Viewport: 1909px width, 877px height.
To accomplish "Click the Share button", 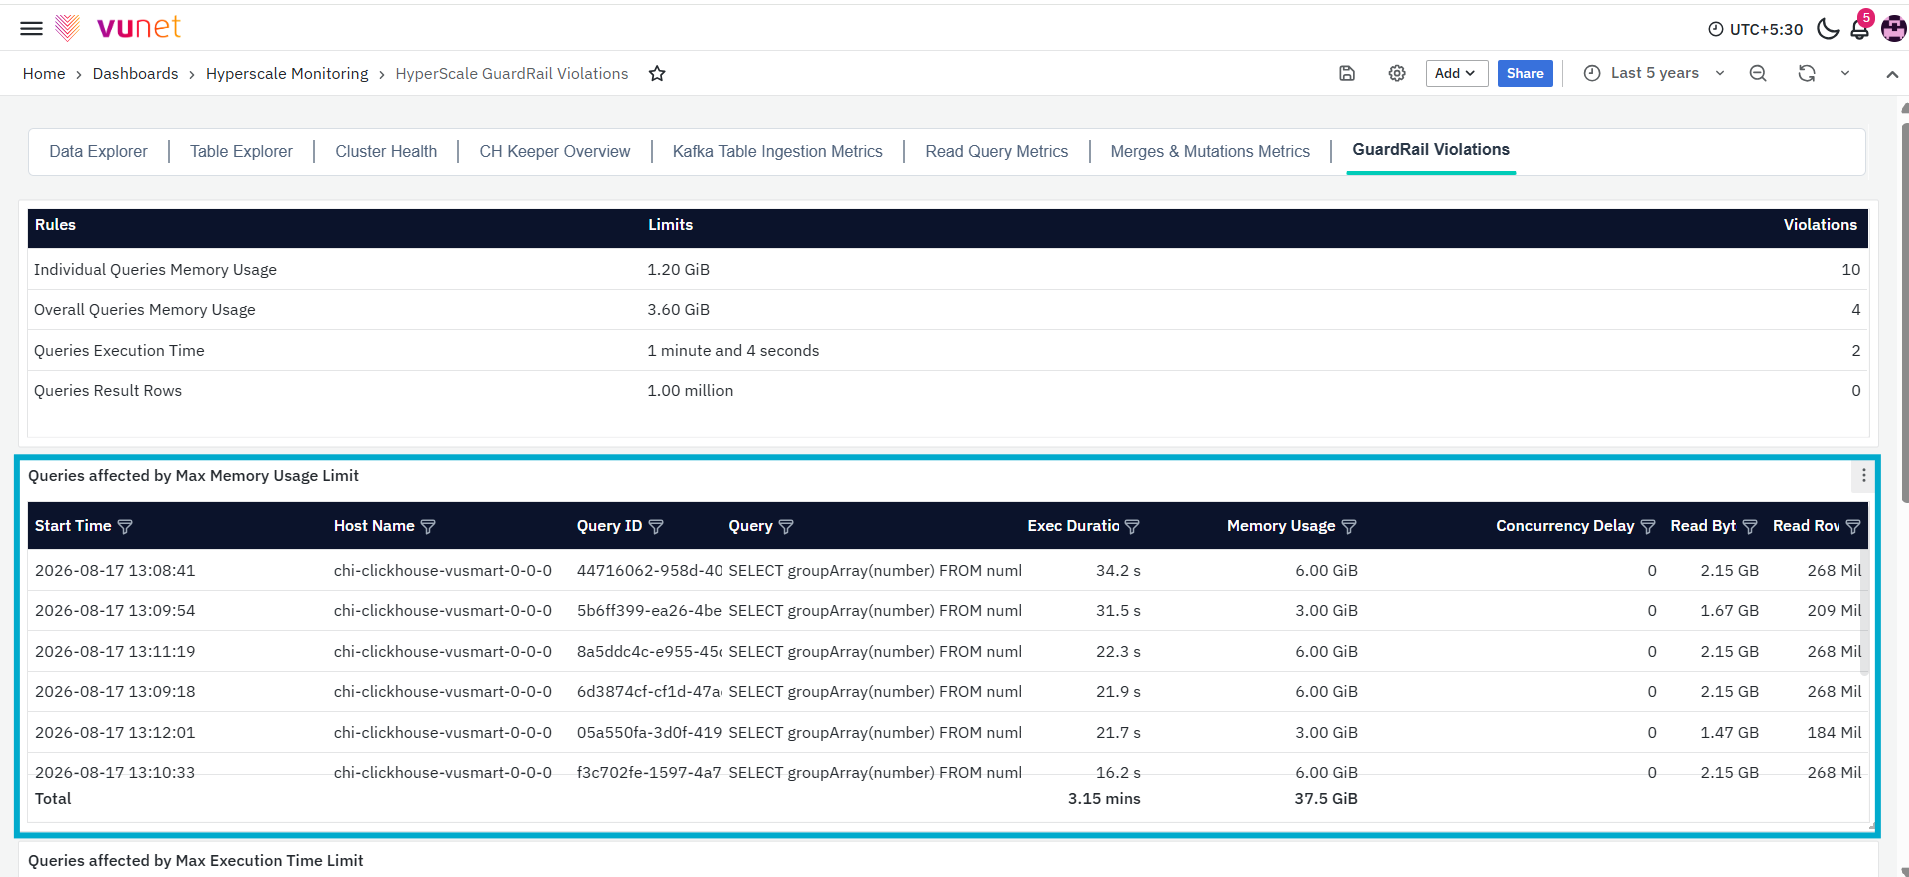I will pyautogui.click(x=1525, y=73).
